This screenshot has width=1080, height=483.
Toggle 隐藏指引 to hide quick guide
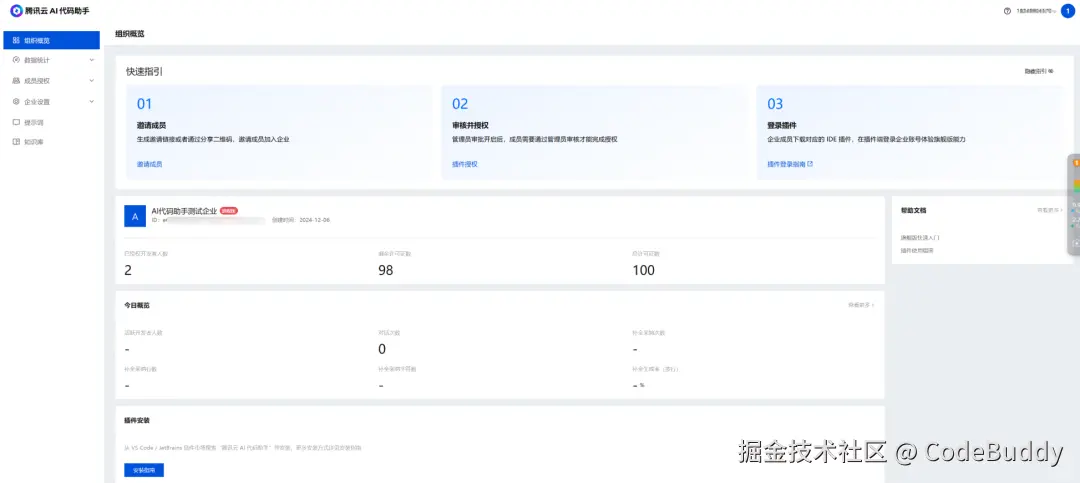point(1039,71)
